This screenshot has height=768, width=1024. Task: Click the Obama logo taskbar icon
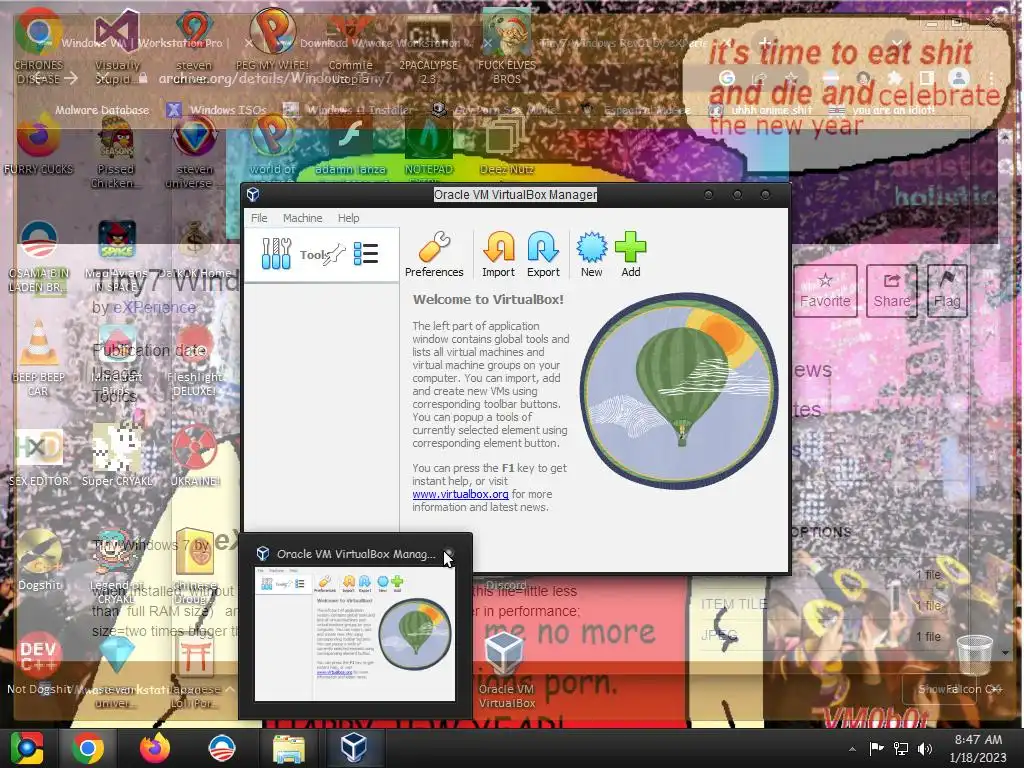tap(221, 748)
